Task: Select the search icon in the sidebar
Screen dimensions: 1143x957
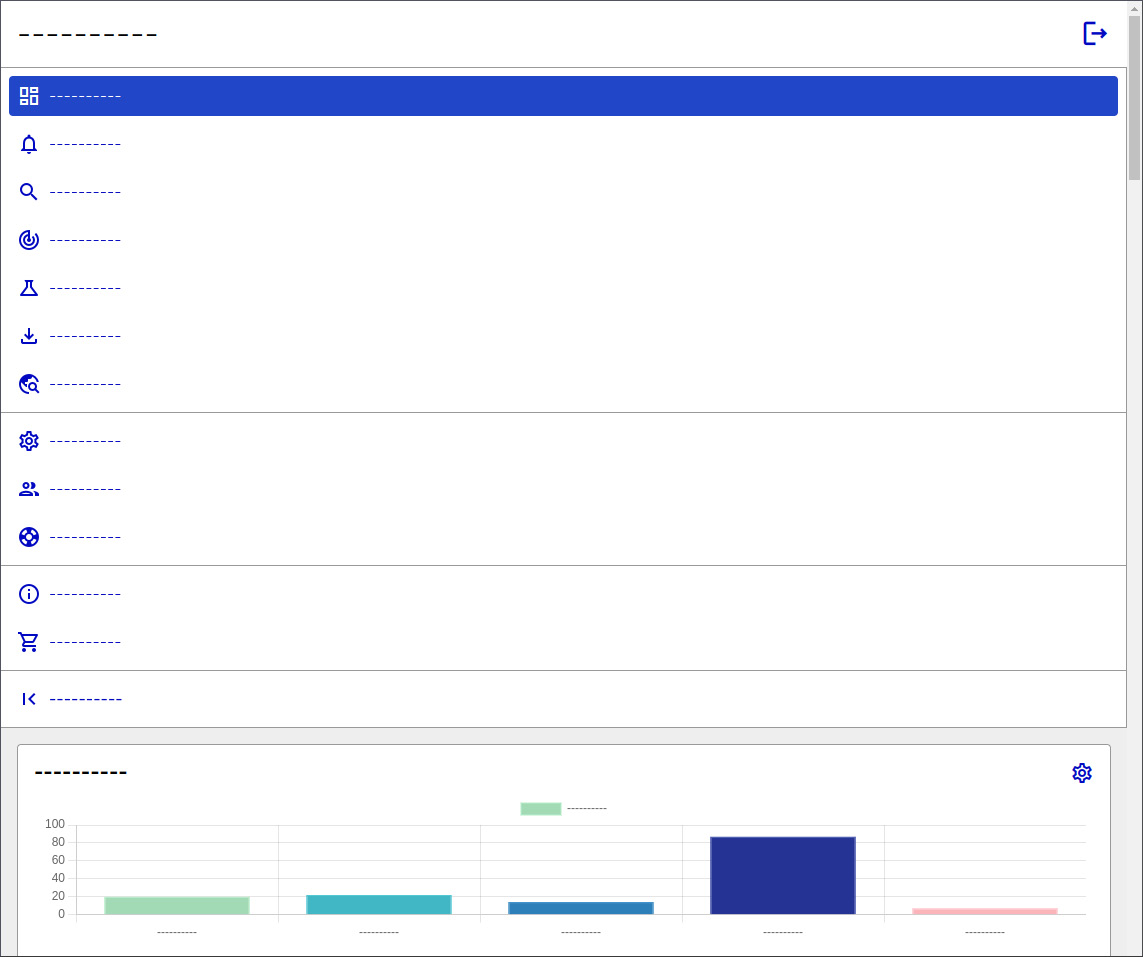Action: click(29, 191)
